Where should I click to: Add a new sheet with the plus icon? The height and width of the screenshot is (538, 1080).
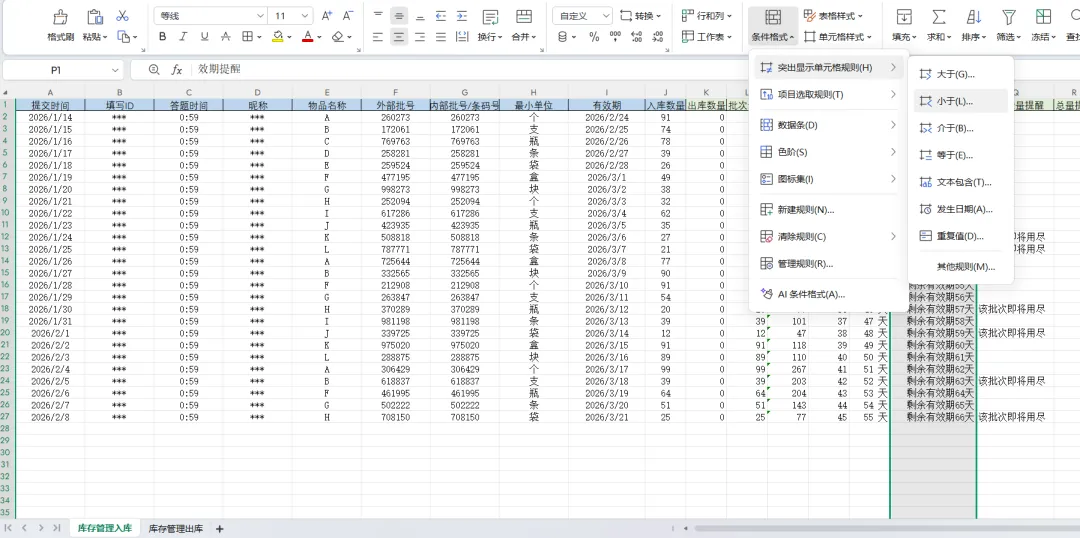pyautogui.click(x=220, y=529)
